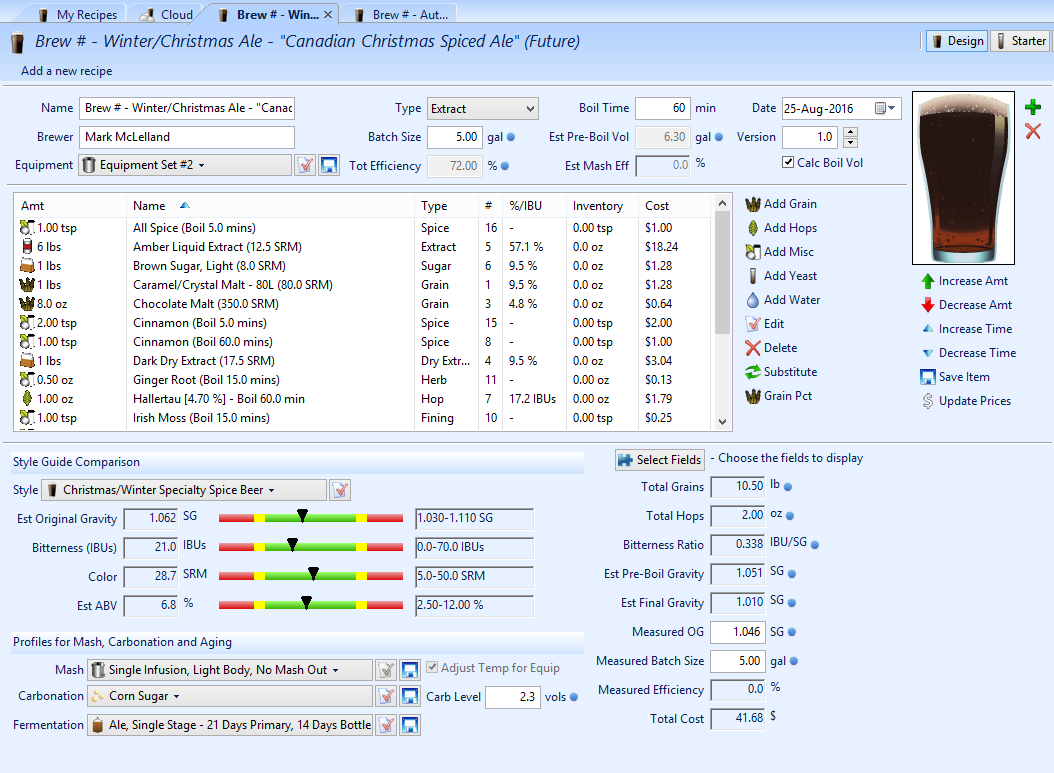Click Decrease Time option
This screenshot has height=773, width=1054.
pyautogui.click(x=969, y=353)
